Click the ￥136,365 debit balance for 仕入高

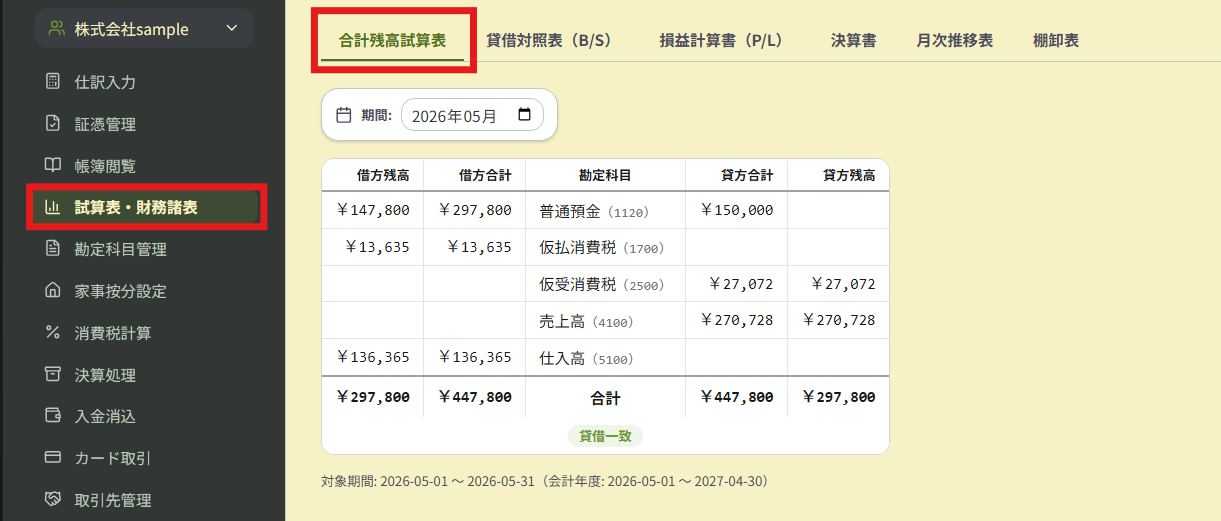[x=372, y=357]
